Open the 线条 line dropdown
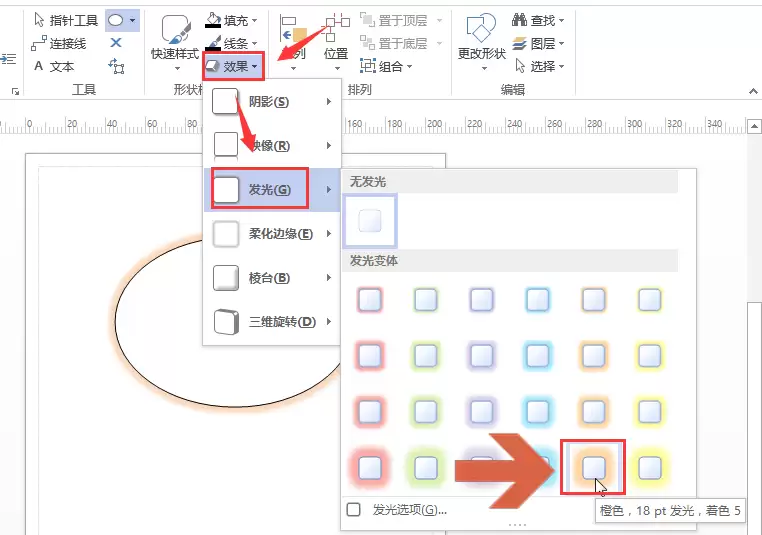762x535 pixels. 231,43
